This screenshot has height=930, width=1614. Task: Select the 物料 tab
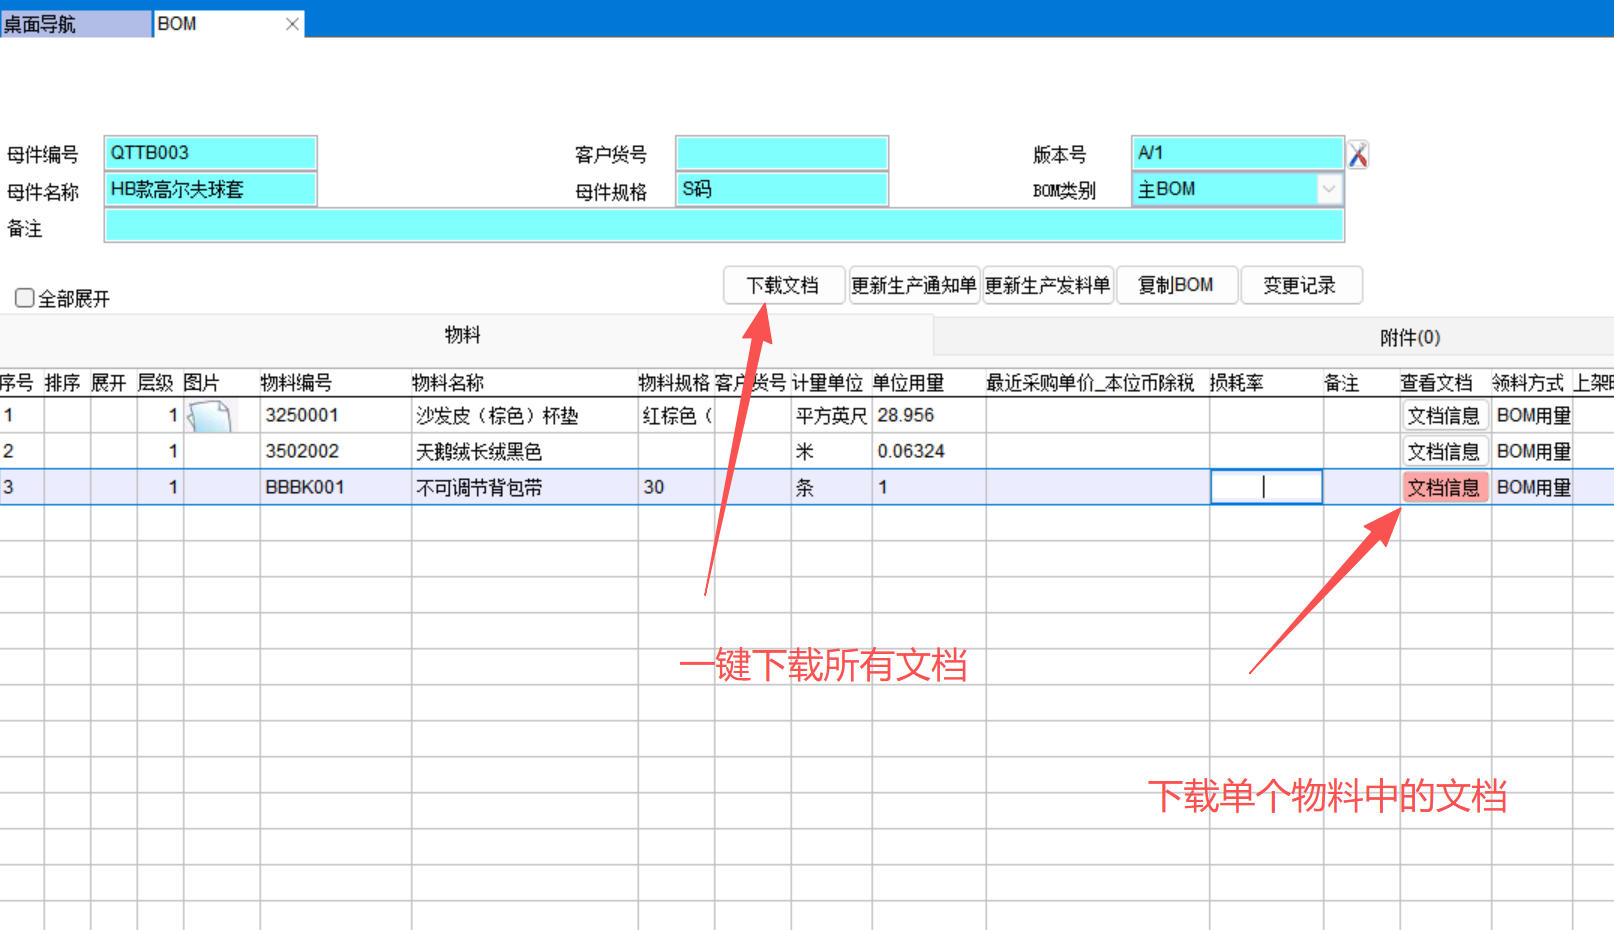(462, 336)
